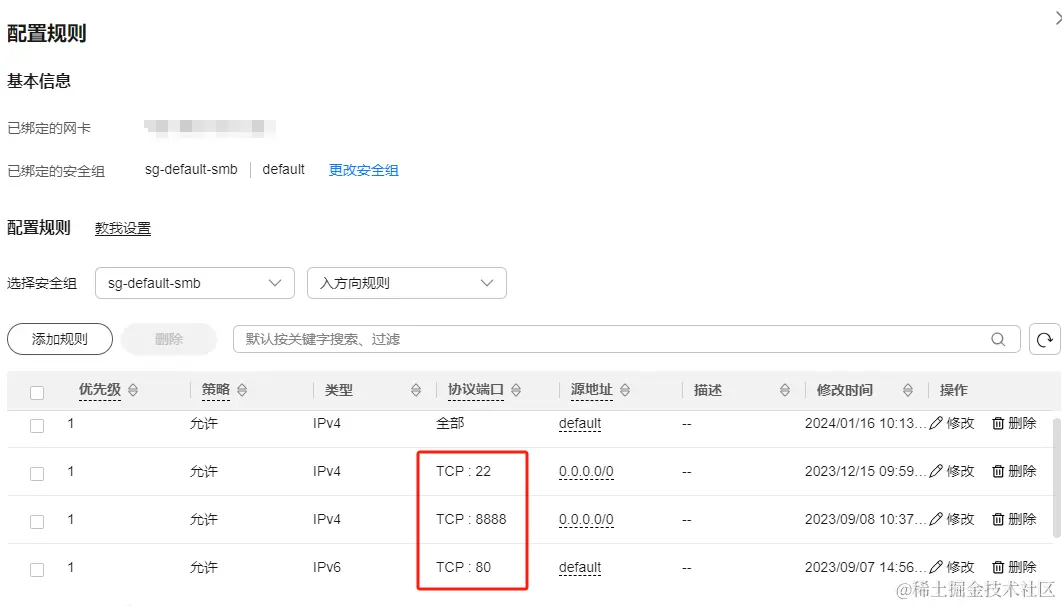Click the IPv6 type cell

(326, 567)
